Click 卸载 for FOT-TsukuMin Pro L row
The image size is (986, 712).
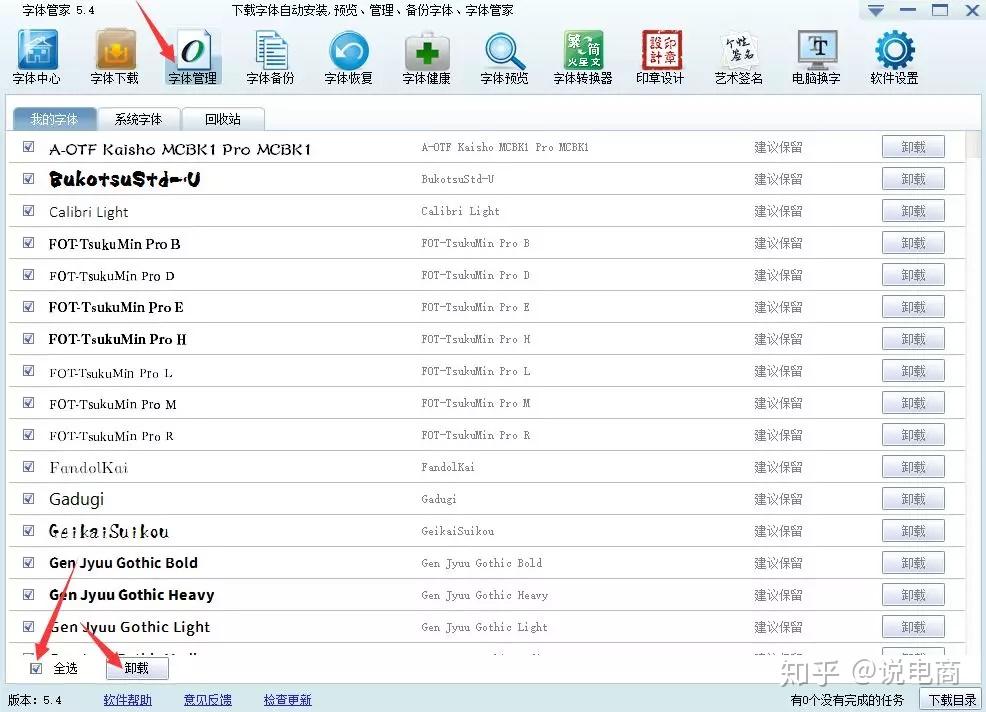(x=913, y=371)
